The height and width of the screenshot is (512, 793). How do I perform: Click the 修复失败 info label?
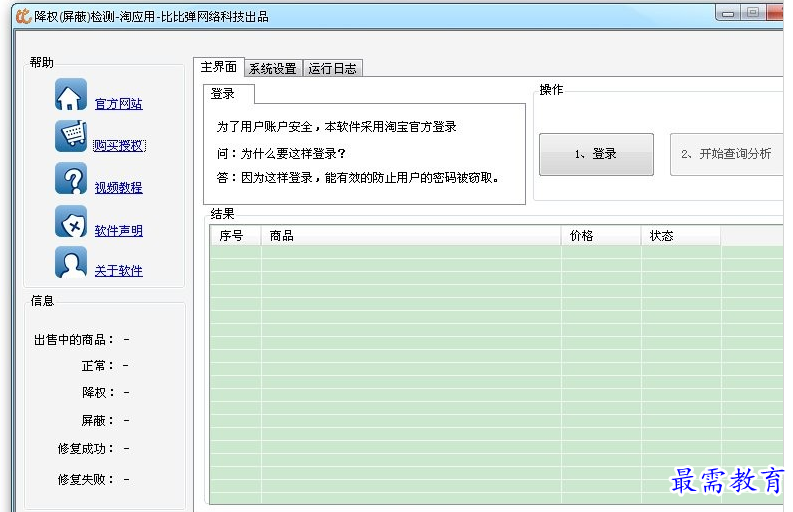point(86,479)
